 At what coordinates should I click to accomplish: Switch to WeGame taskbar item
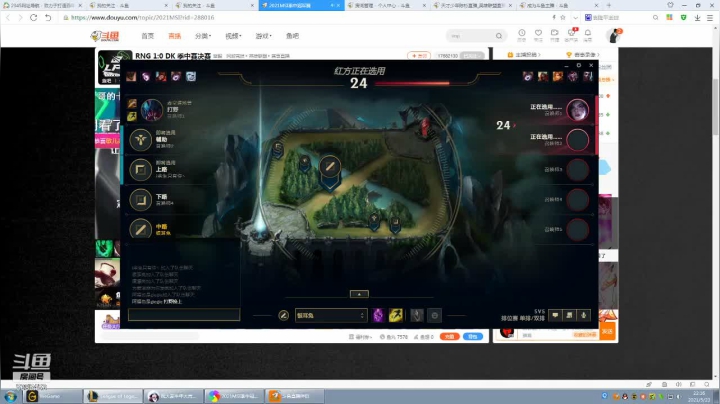pyautogui.click(x=51, y=396)
